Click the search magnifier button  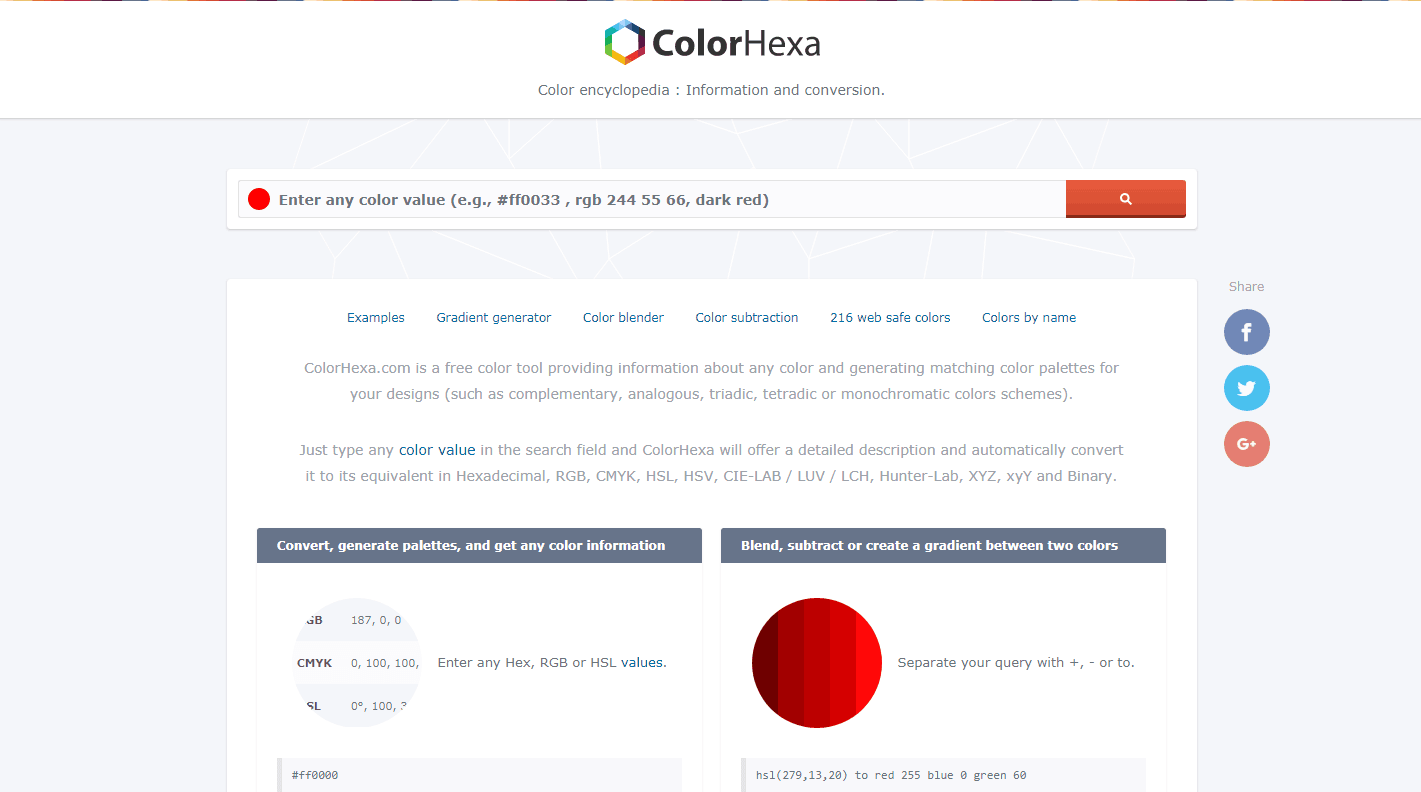click(x=1125, y=199)
